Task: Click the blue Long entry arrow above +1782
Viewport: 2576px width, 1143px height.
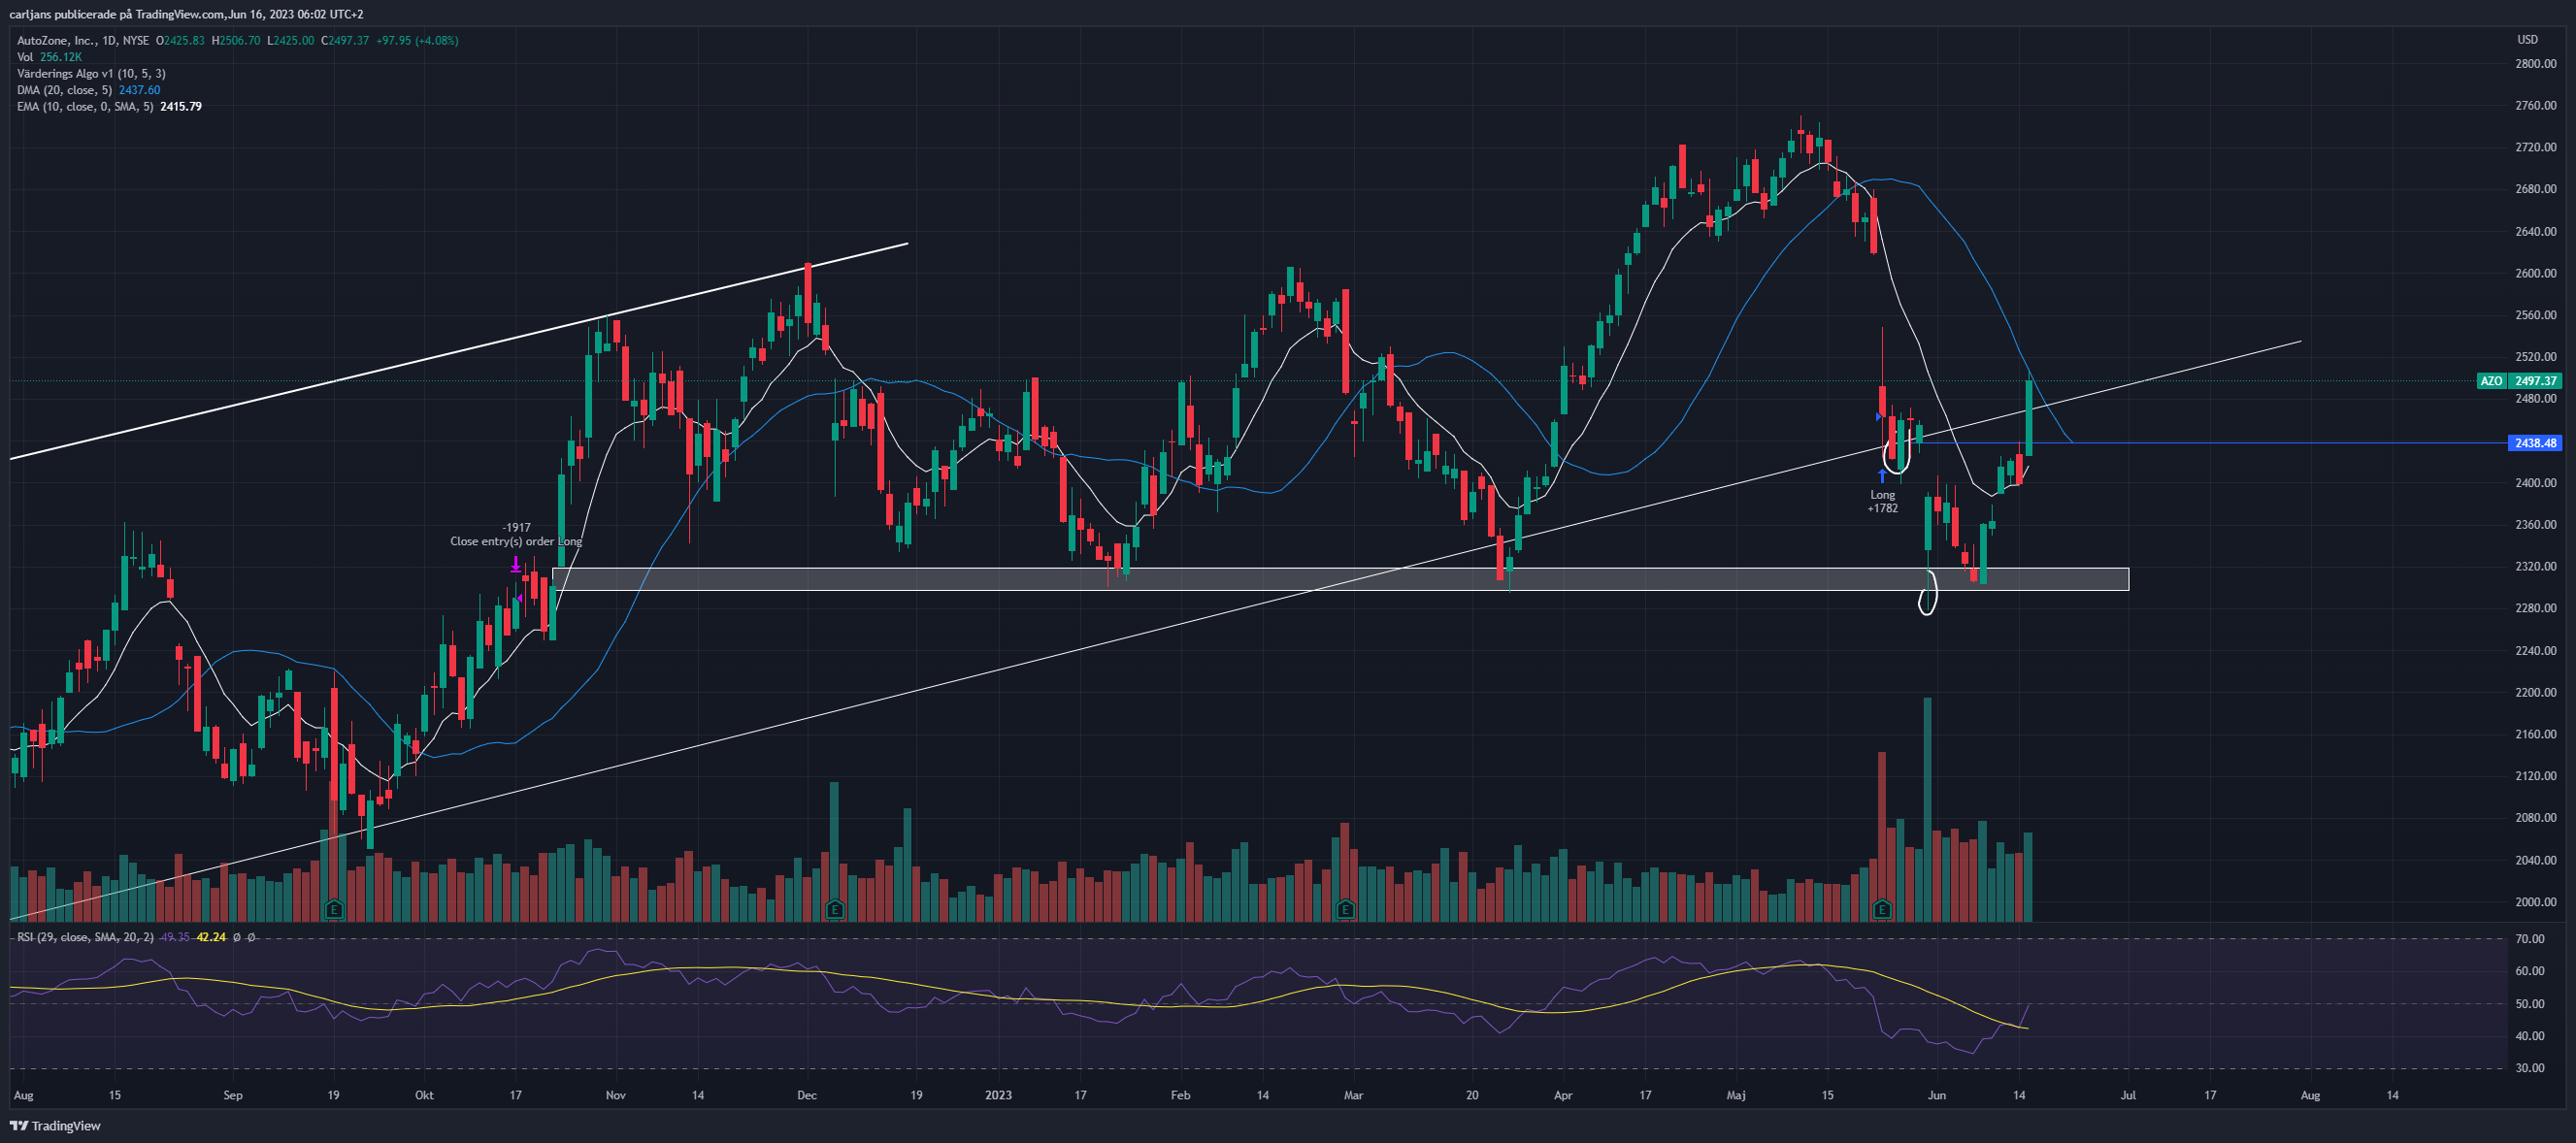Action: [1882, 476]
